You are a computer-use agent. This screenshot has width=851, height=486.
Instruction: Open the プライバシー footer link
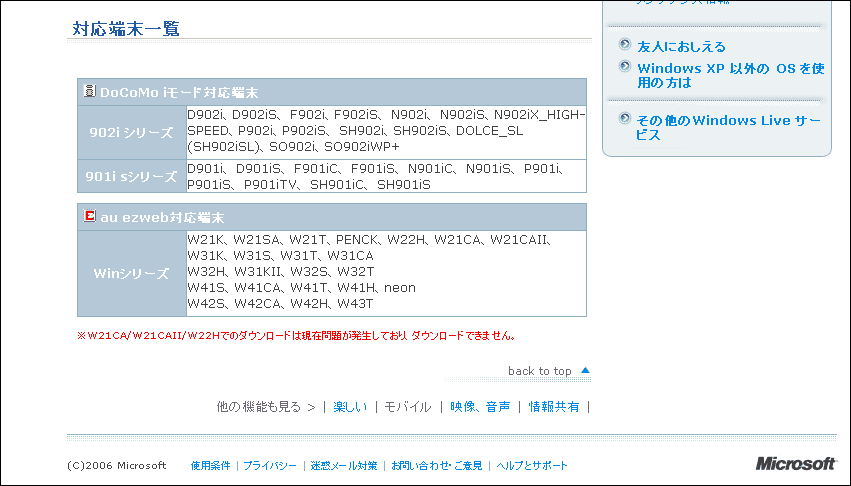[270, 466]
